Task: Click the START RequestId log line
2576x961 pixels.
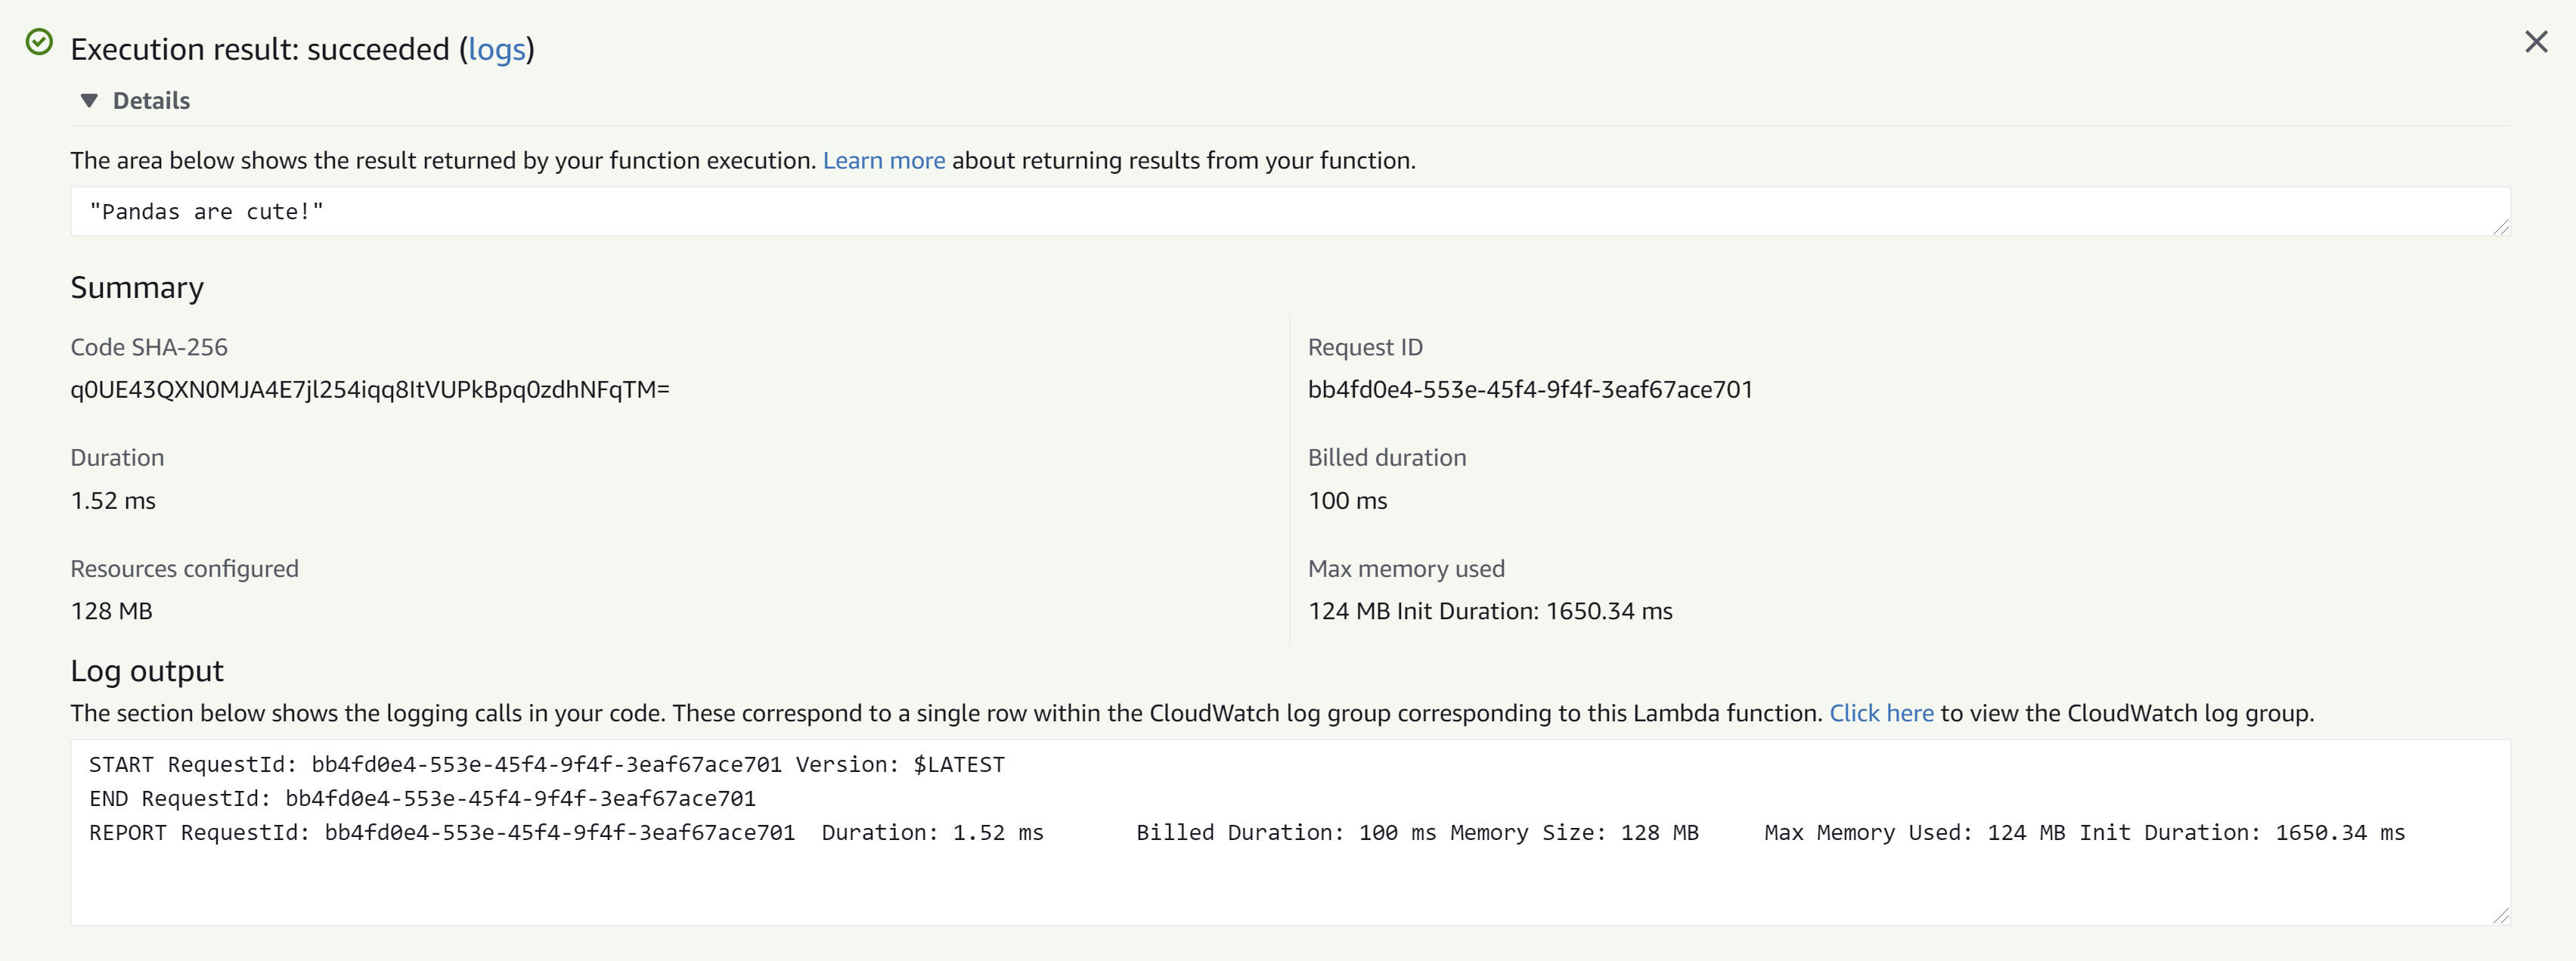Action: pos(547,765)
